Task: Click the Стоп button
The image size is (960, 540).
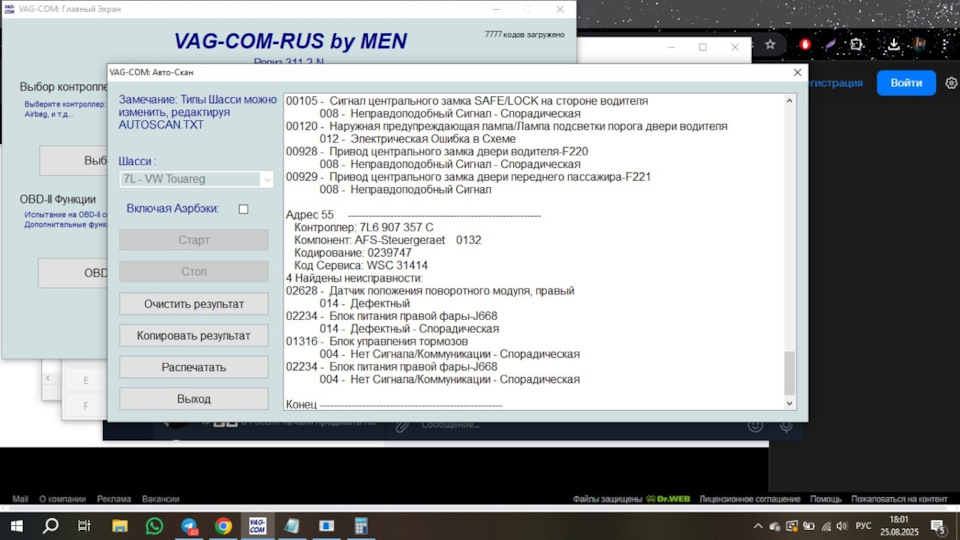Action: click(193, 272)
